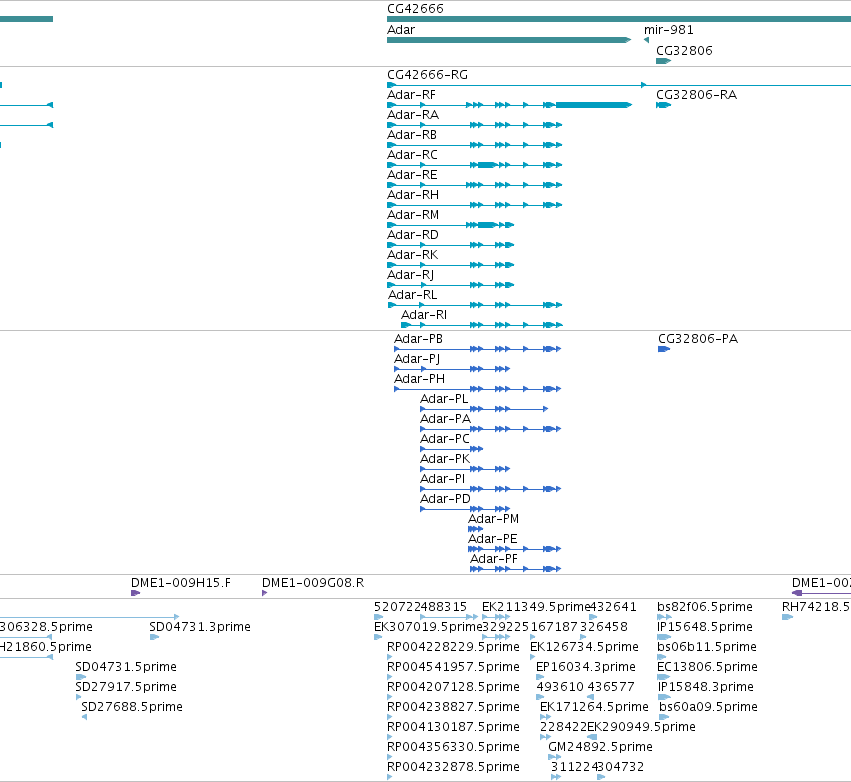Click the thick exon block of Adar-RF
This screenshot has width=851, height=782.
[x=593, y=105]
